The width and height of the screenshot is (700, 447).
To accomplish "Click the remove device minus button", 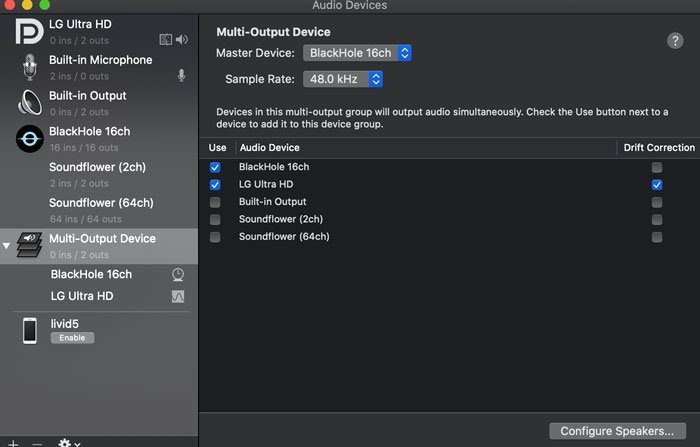I will pos(38,444).
